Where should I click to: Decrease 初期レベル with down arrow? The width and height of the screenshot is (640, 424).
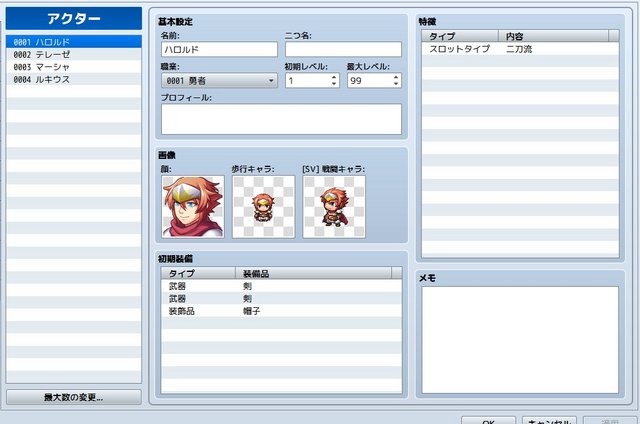(x=334, y=84)
